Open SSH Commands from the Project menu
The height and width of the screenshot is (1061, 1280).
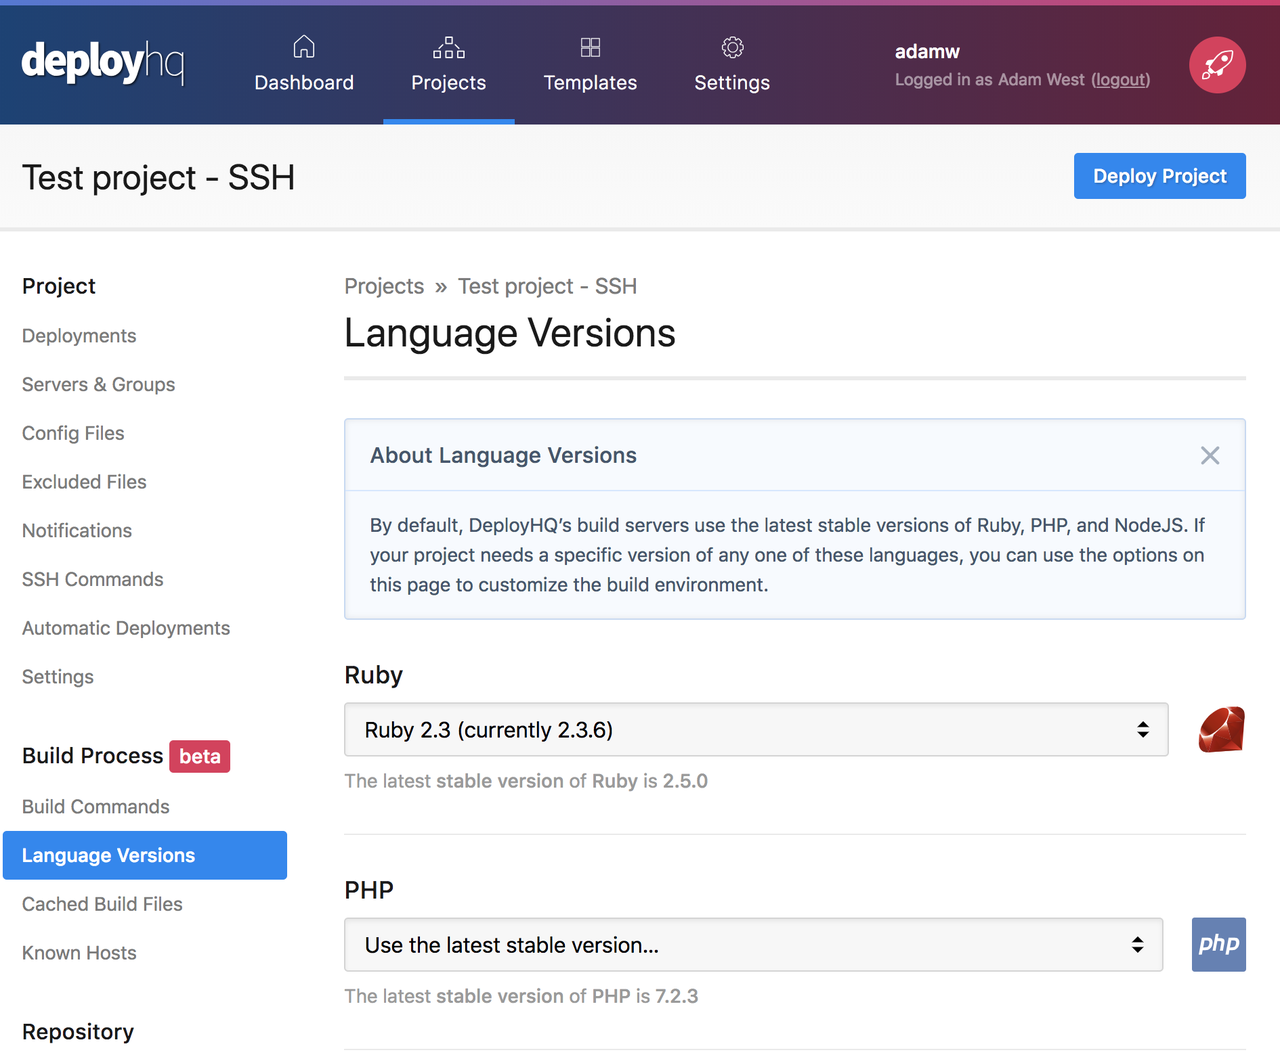(x=92, y=579)
